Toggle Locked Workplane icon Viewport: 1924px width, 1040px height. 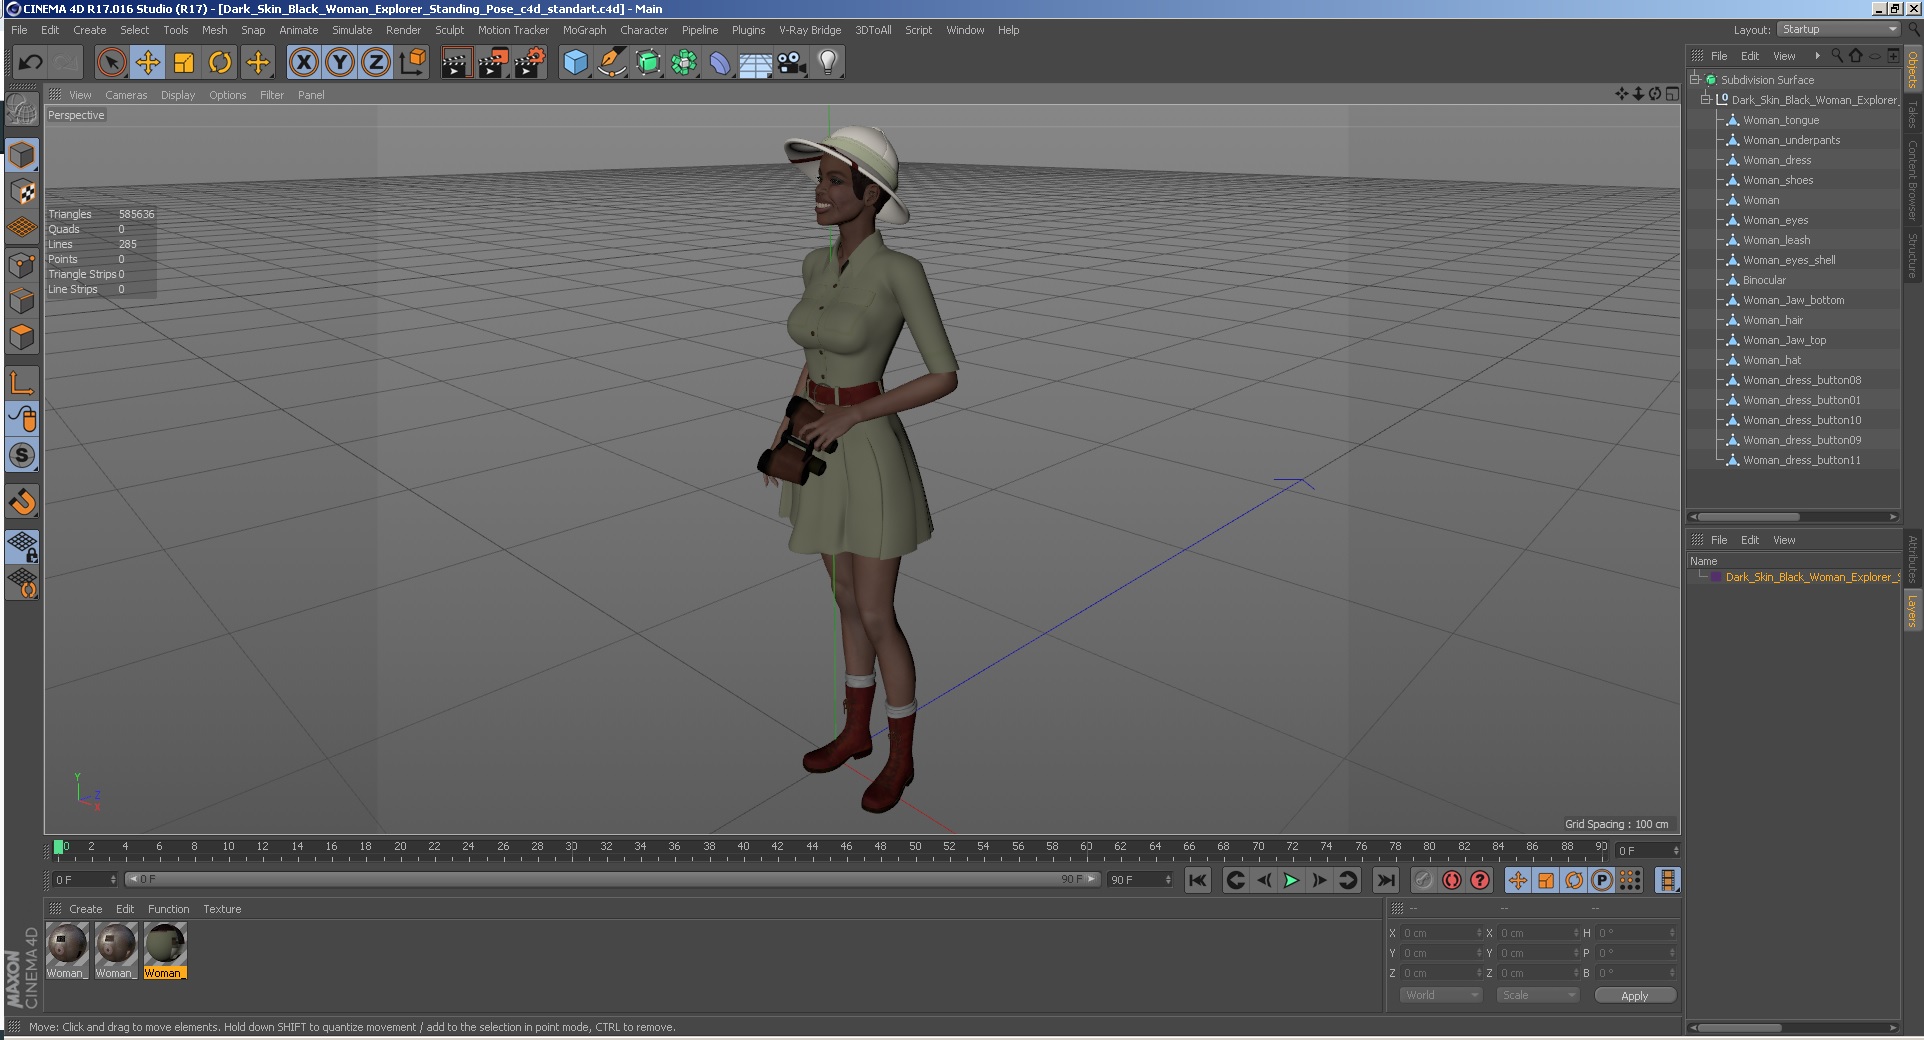22,546
